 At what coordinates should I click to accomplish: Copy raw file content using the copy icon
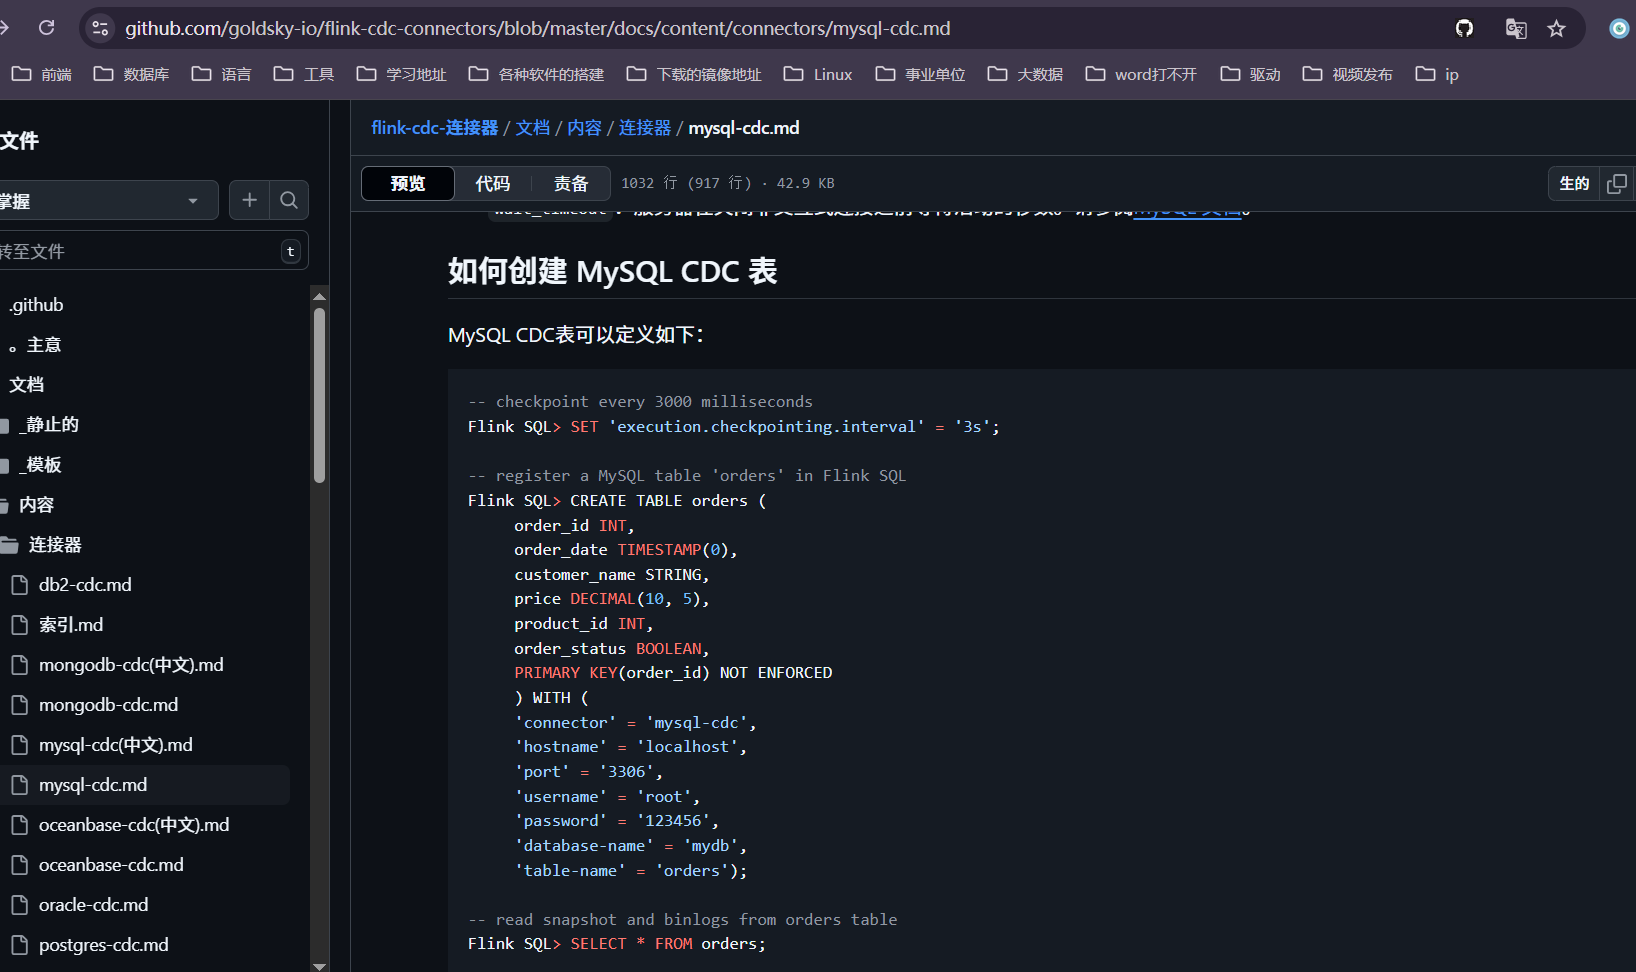click(1617, 183)
